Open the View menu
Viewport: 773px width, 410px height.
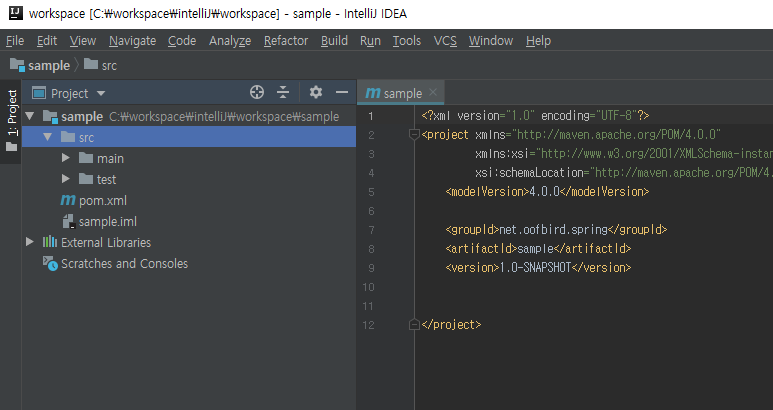(82, 41)
